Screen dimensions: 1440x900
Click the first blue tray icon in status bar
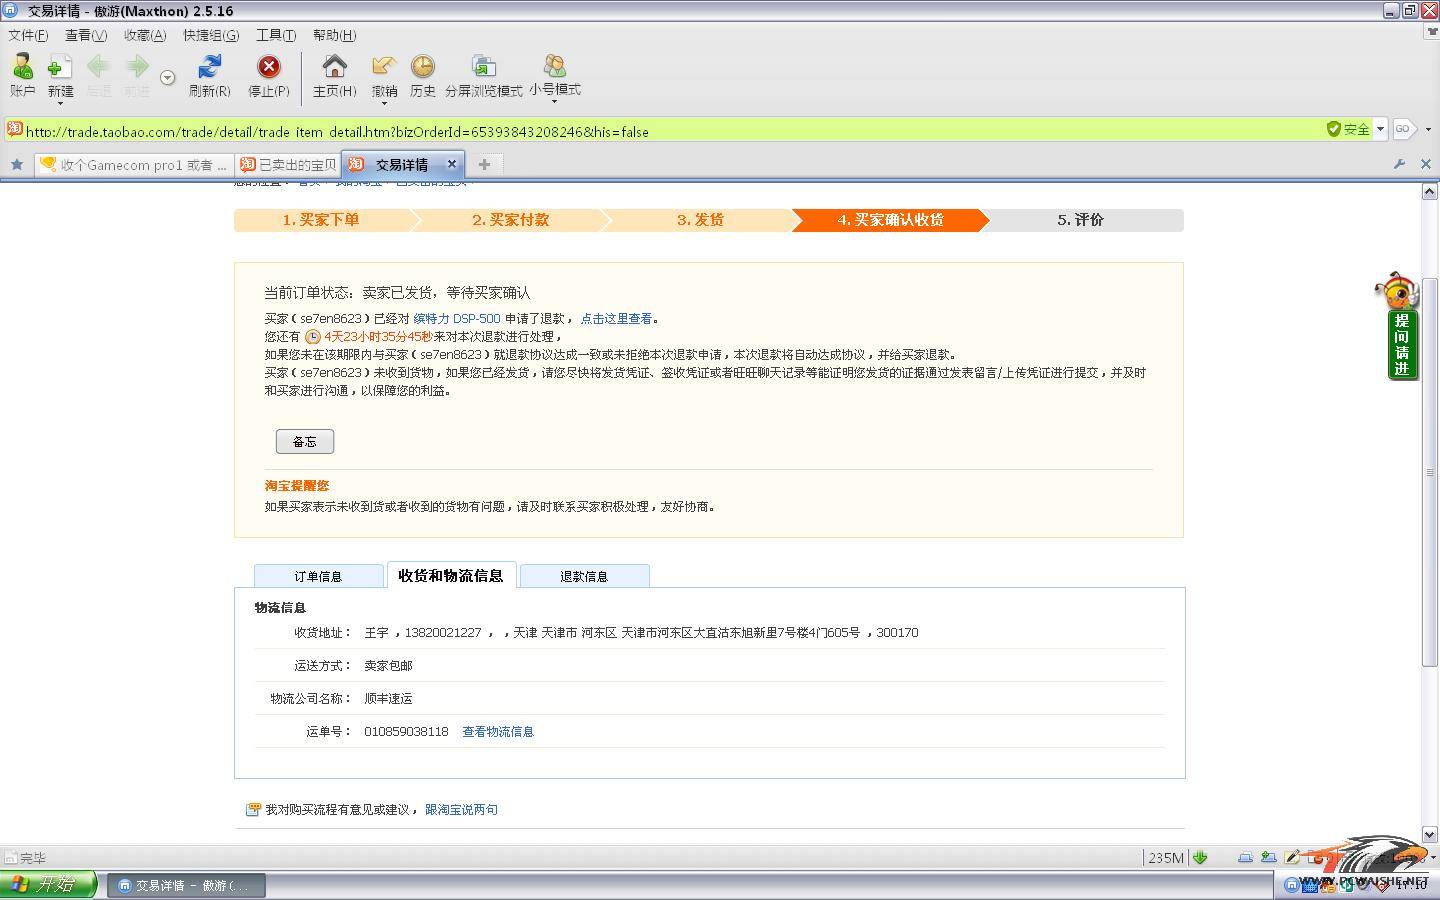click(1245, 857)
